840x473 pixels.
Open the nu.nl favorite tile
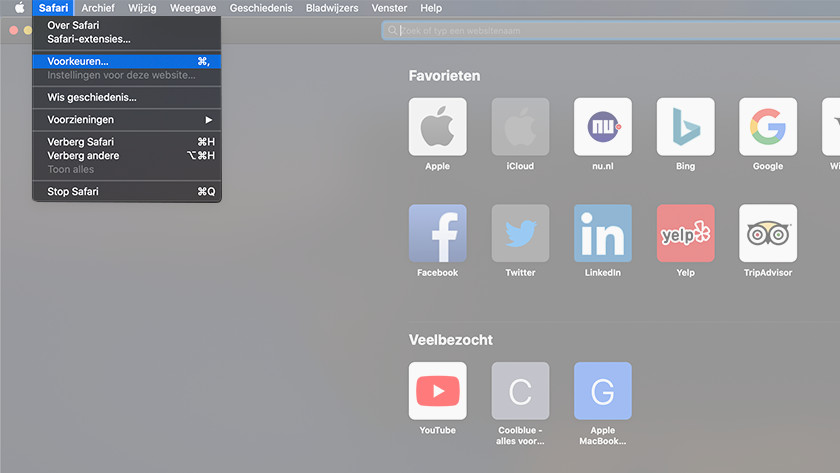click(x=603, y=127)
